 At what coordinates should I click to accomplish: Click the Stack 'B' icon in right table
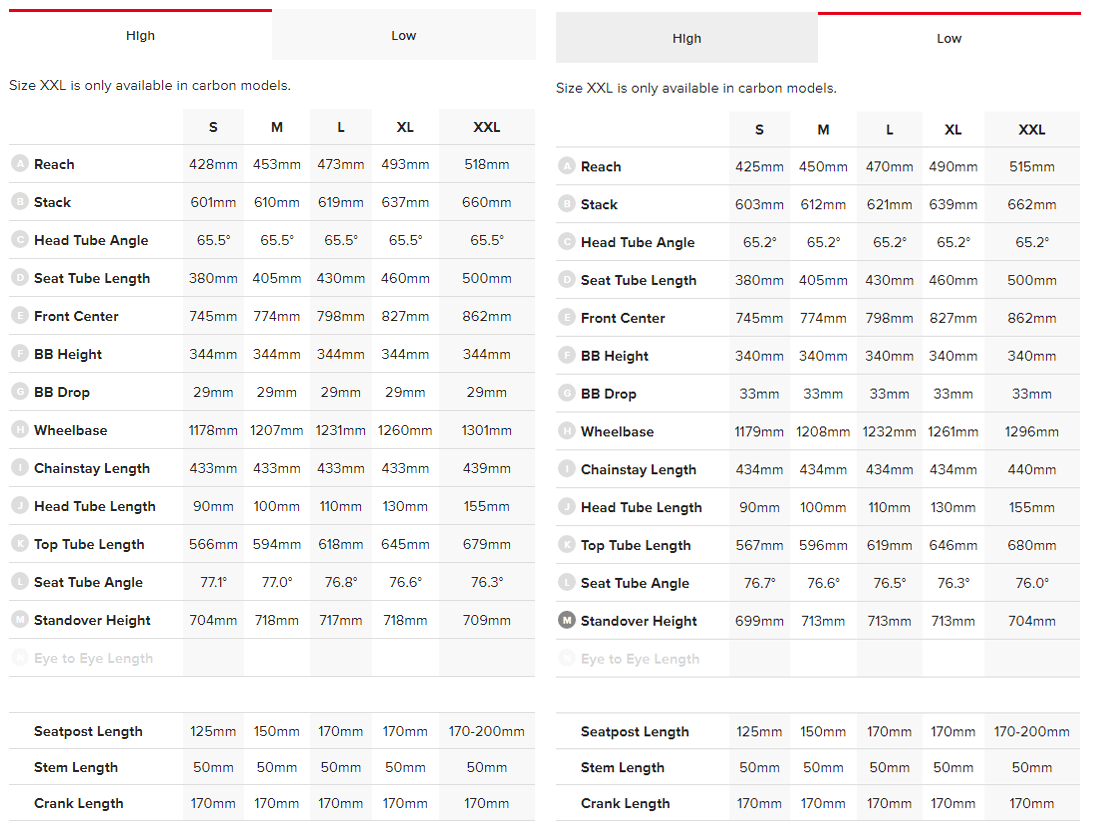(x=566, y=204)
